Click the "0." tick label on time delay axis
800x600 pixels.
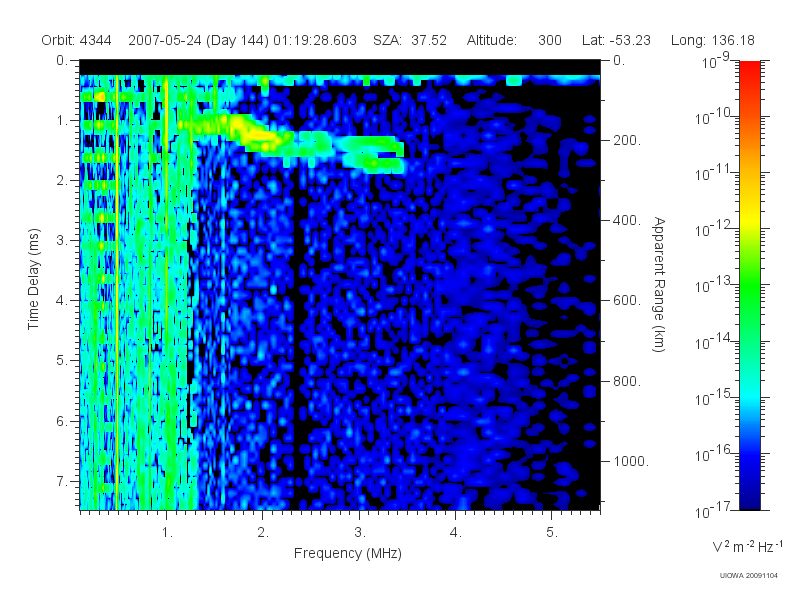[61, 60]
